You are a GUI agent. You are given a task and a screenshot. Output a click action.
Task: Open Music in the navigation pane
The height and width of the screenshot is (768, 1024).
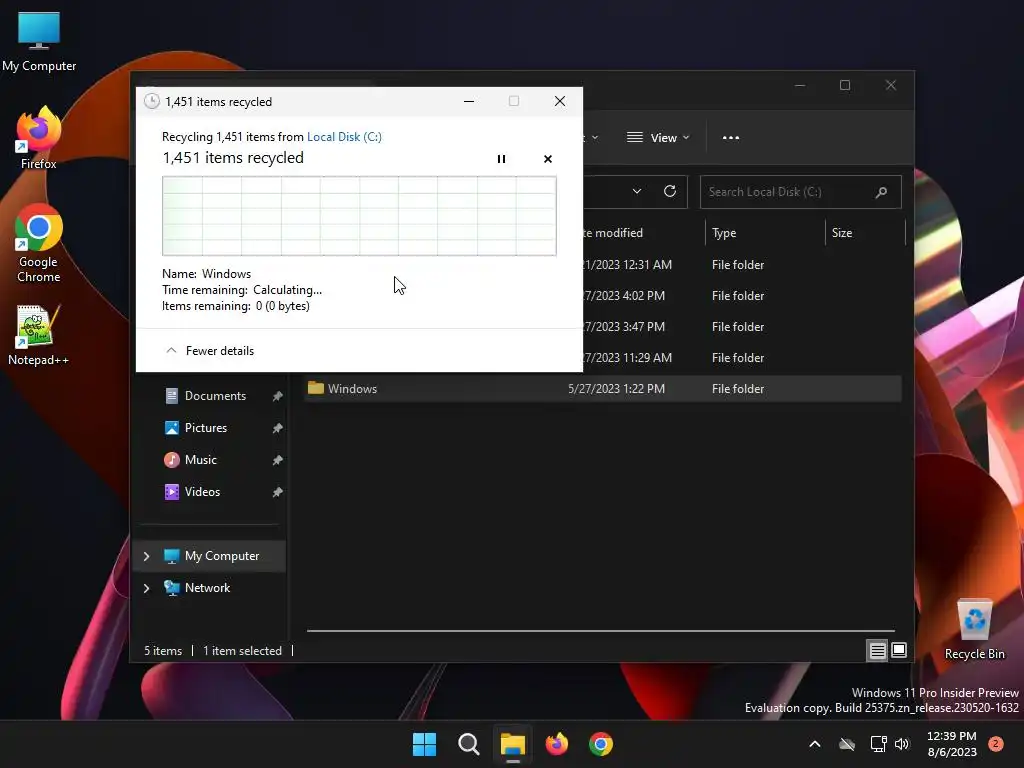pyautogui.click(x=200, y=460)
